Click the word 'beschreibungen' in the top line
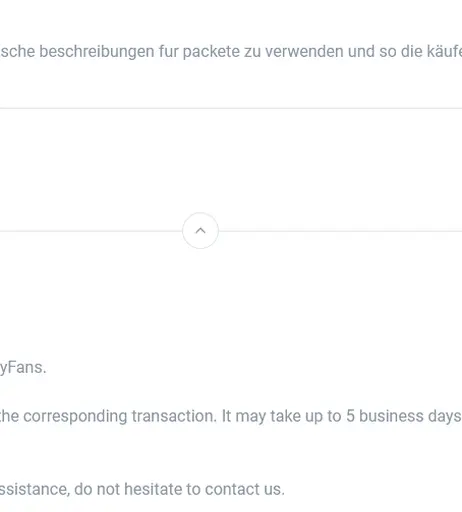Screen dimensions: 462x512 pos(97,52)
